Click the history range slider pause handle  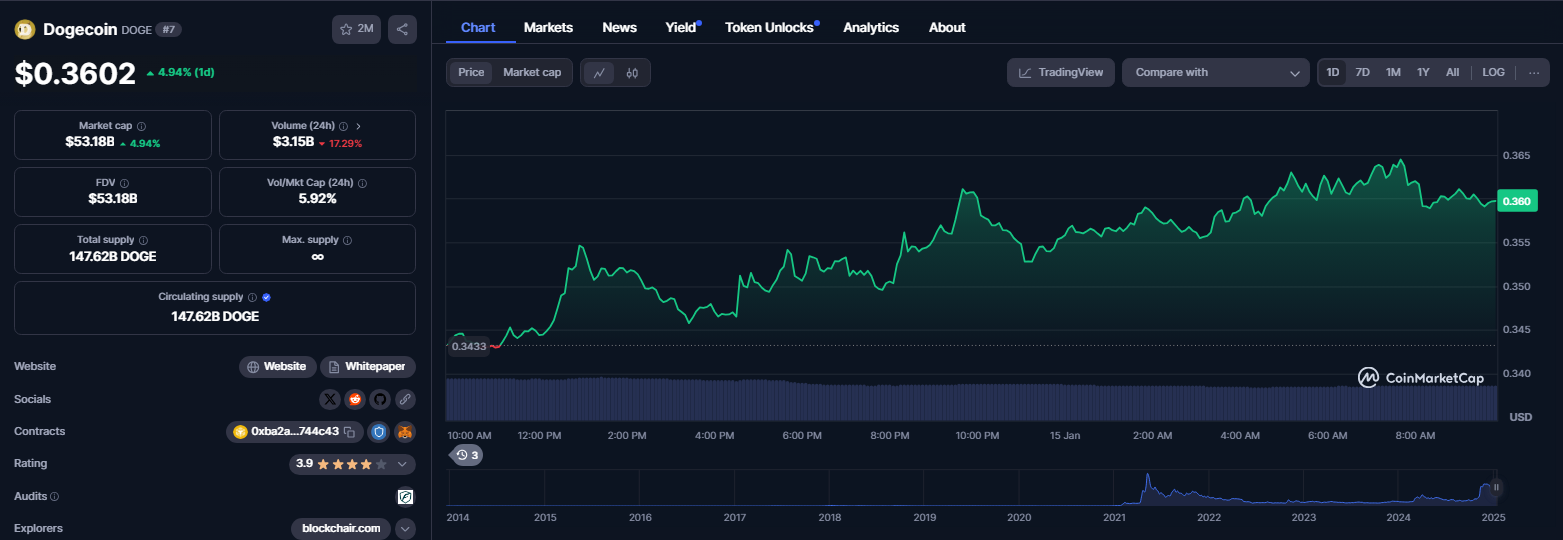[x=1497, y=488]
